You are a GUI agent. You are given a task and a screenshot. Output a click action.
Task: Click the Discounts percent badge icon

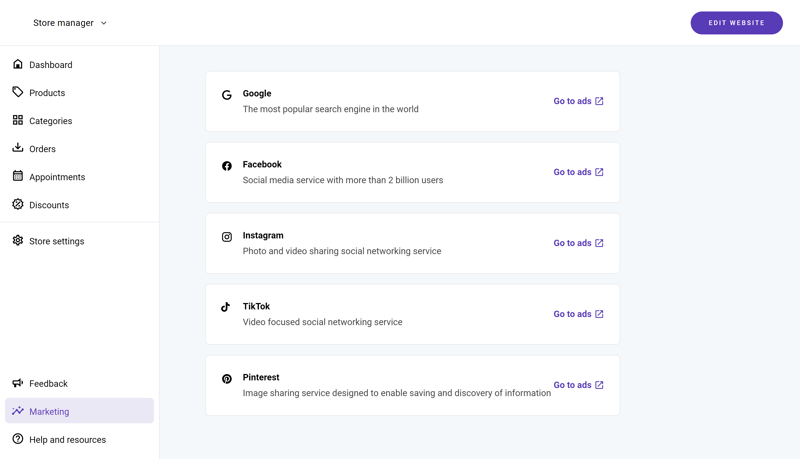(x=18, y=204)
